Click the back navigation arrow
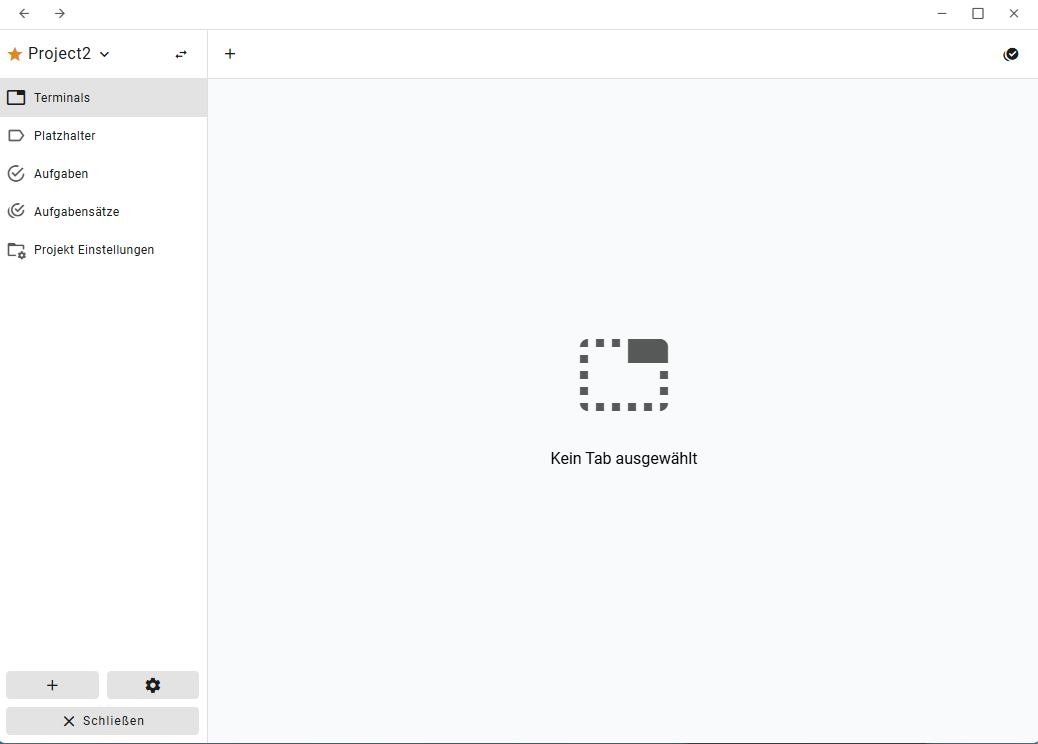This screenshot has width=1038, height=744. 24,13
